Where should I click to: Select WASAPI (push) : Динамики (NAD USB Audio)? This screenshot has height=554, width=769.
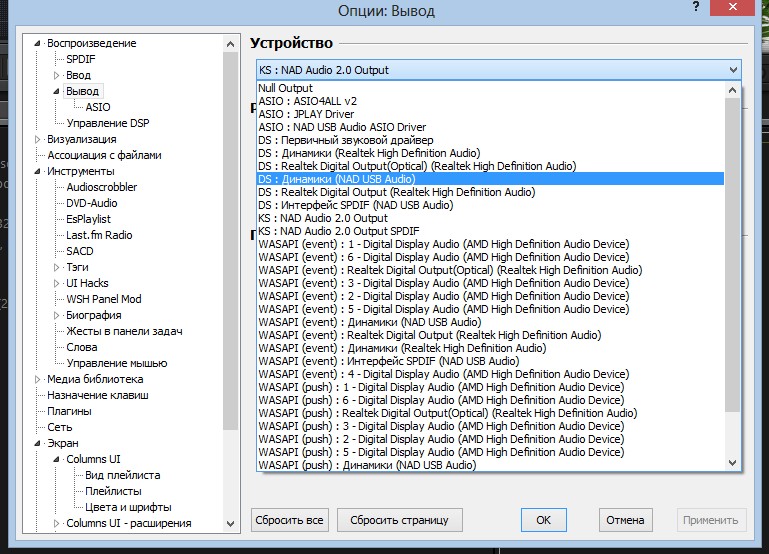coord(490,465)
